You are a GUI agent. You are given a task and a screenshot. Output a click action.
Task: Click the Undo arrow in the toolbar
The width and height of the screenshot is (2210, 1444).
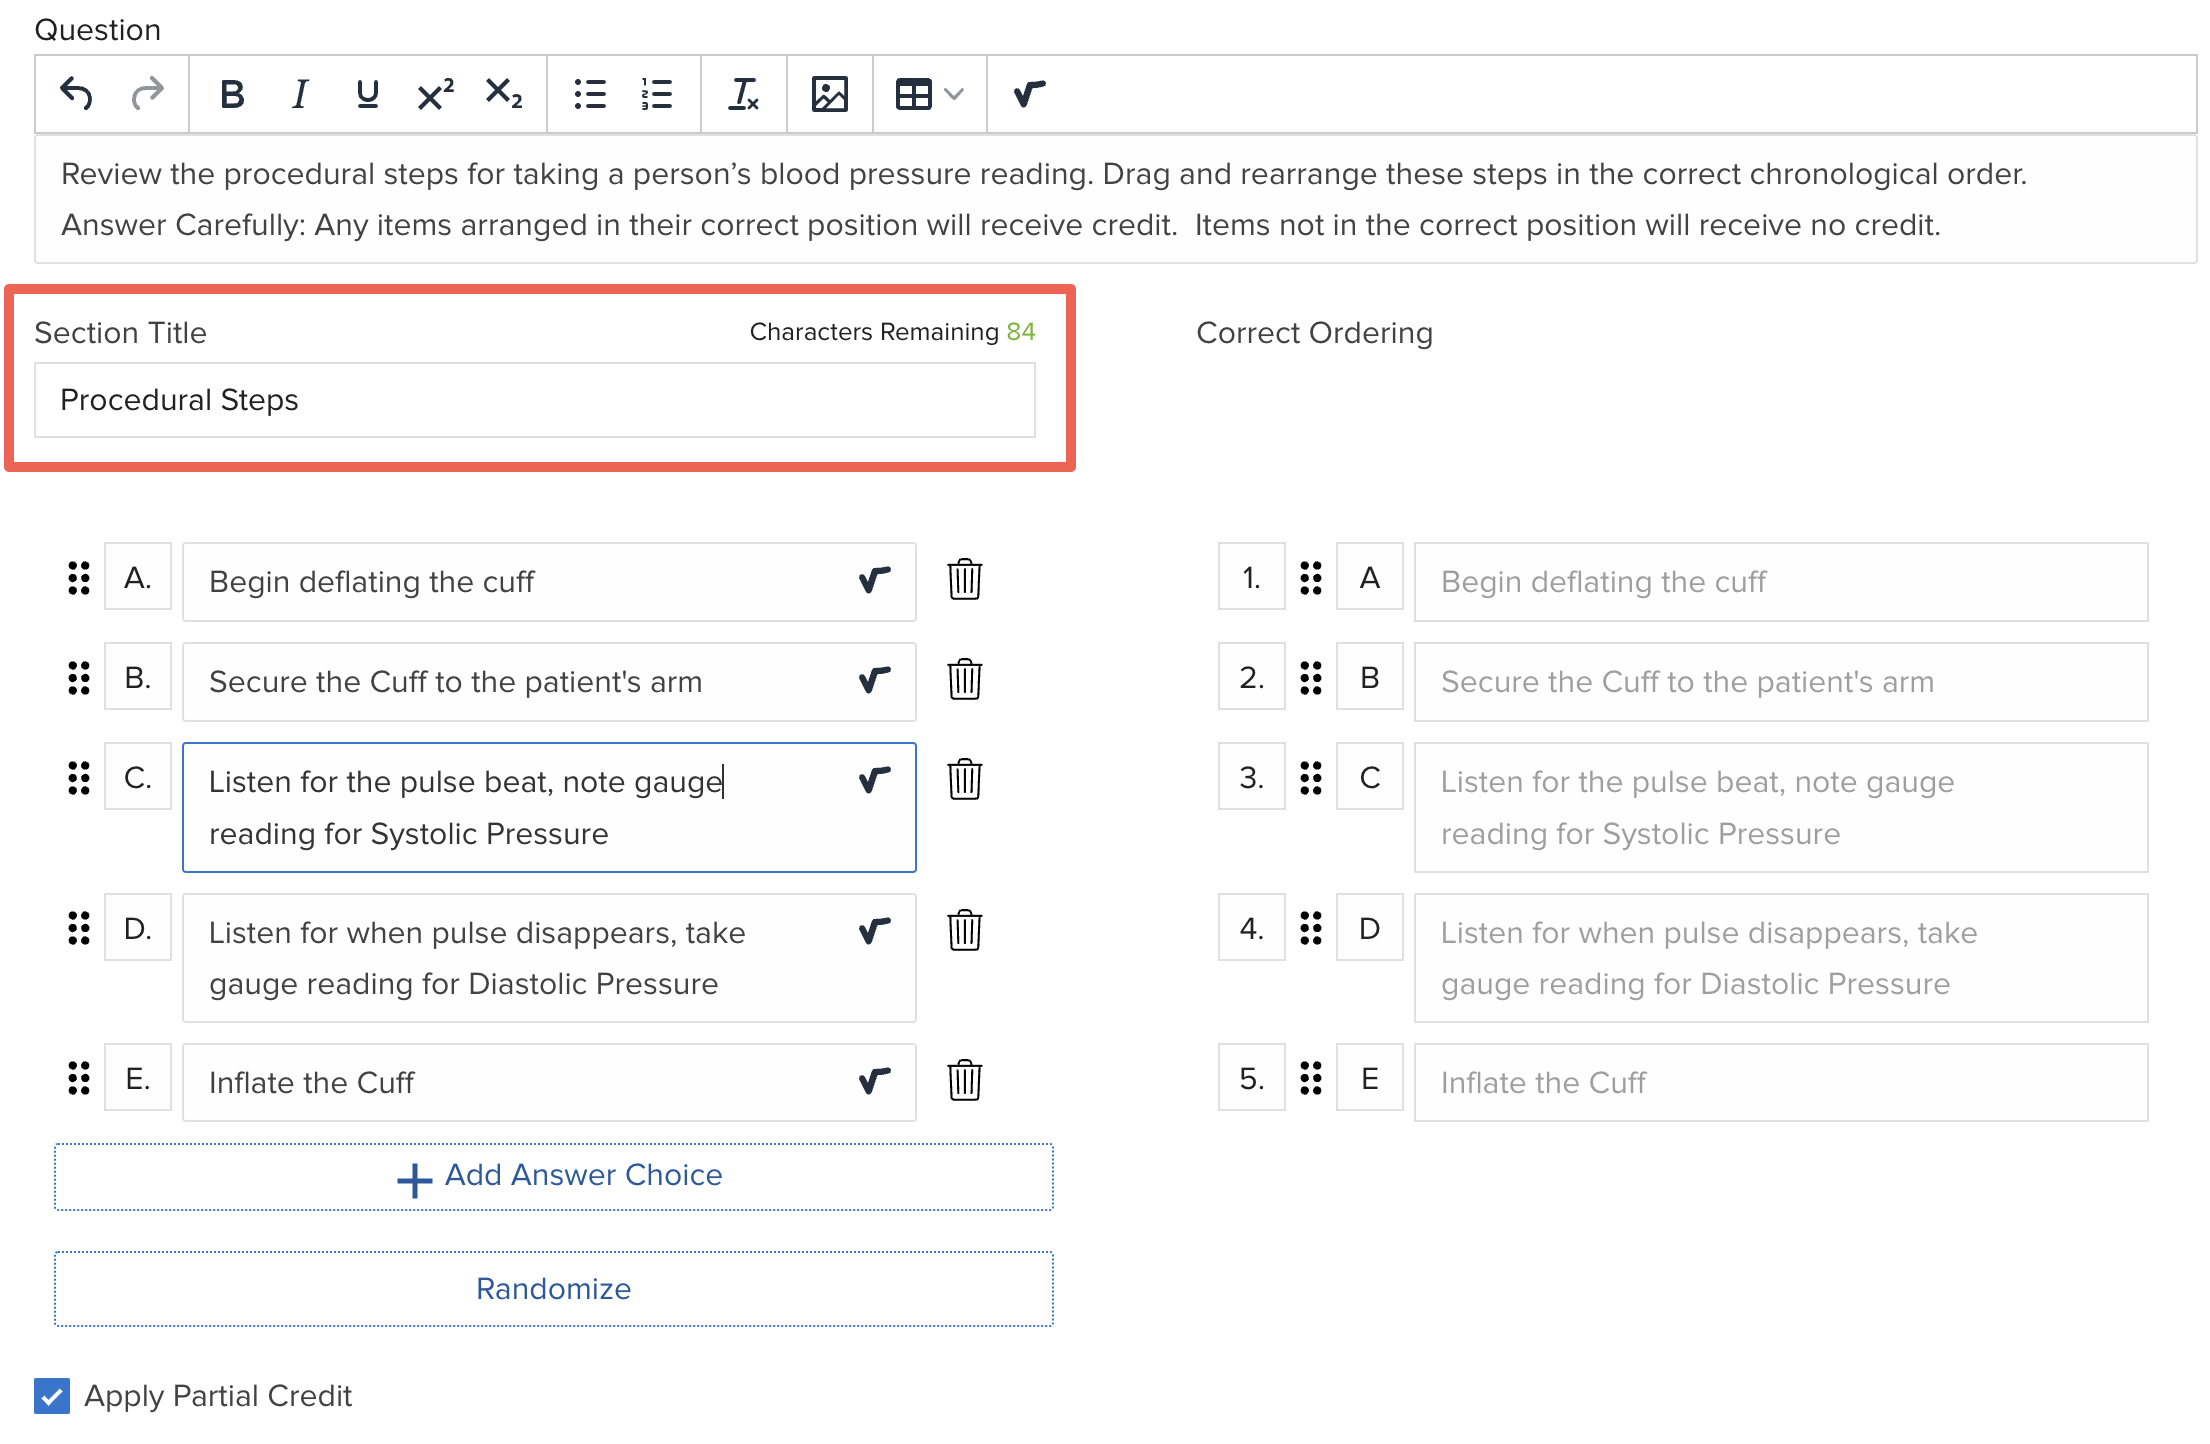coord(76,94)
